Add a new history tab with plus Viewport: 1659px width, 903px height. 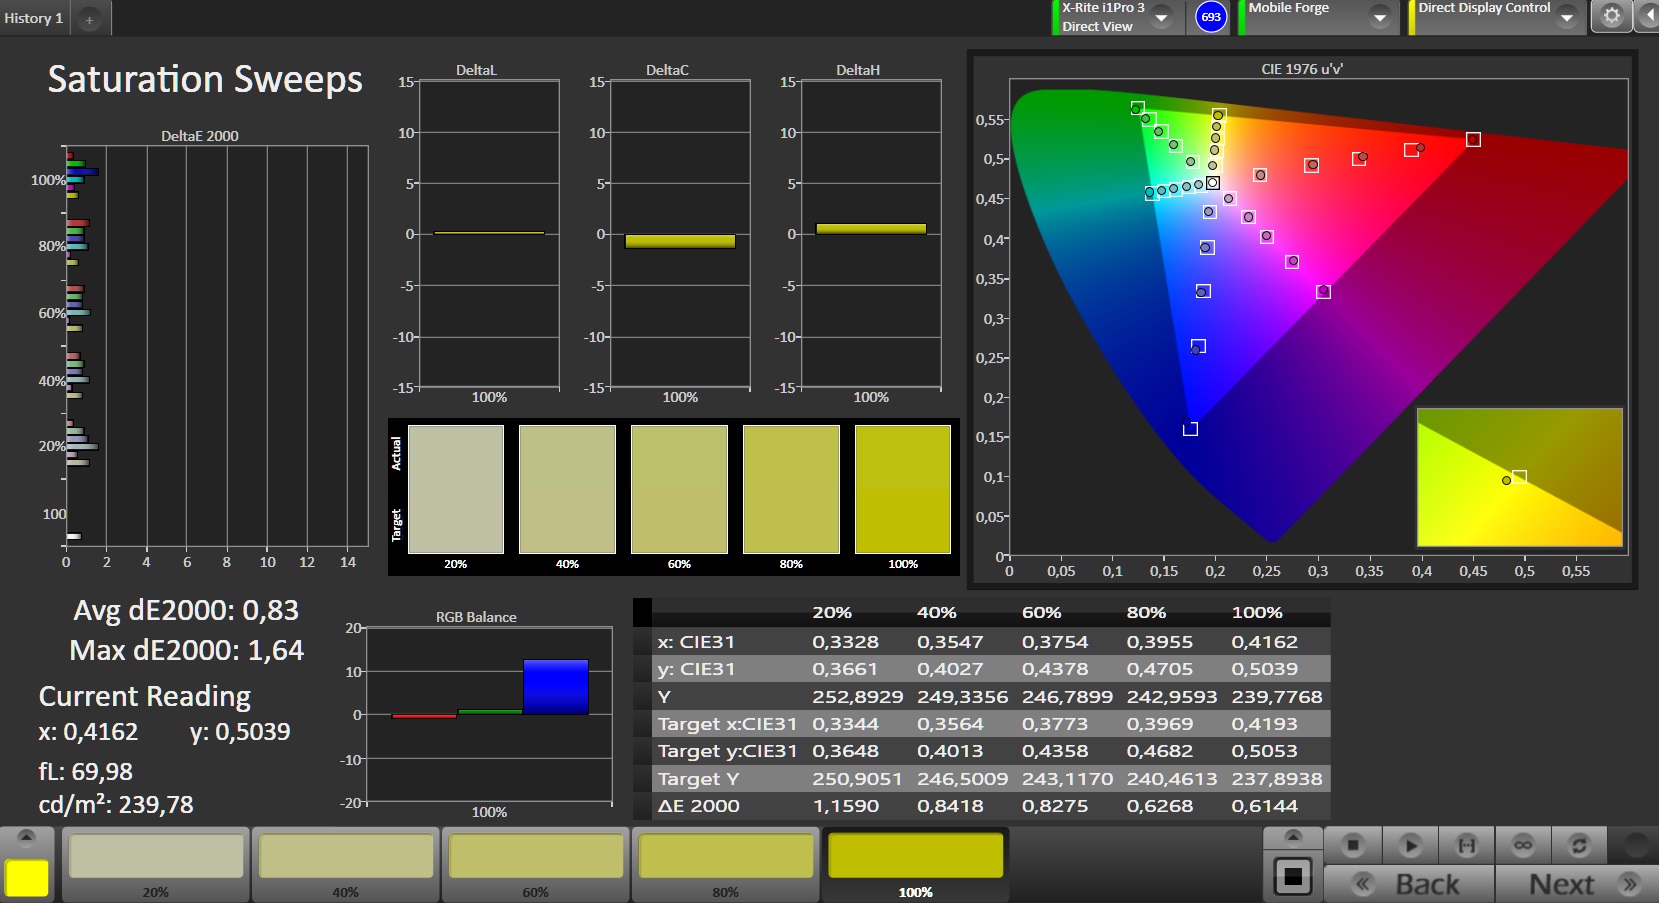pos(89,19)
